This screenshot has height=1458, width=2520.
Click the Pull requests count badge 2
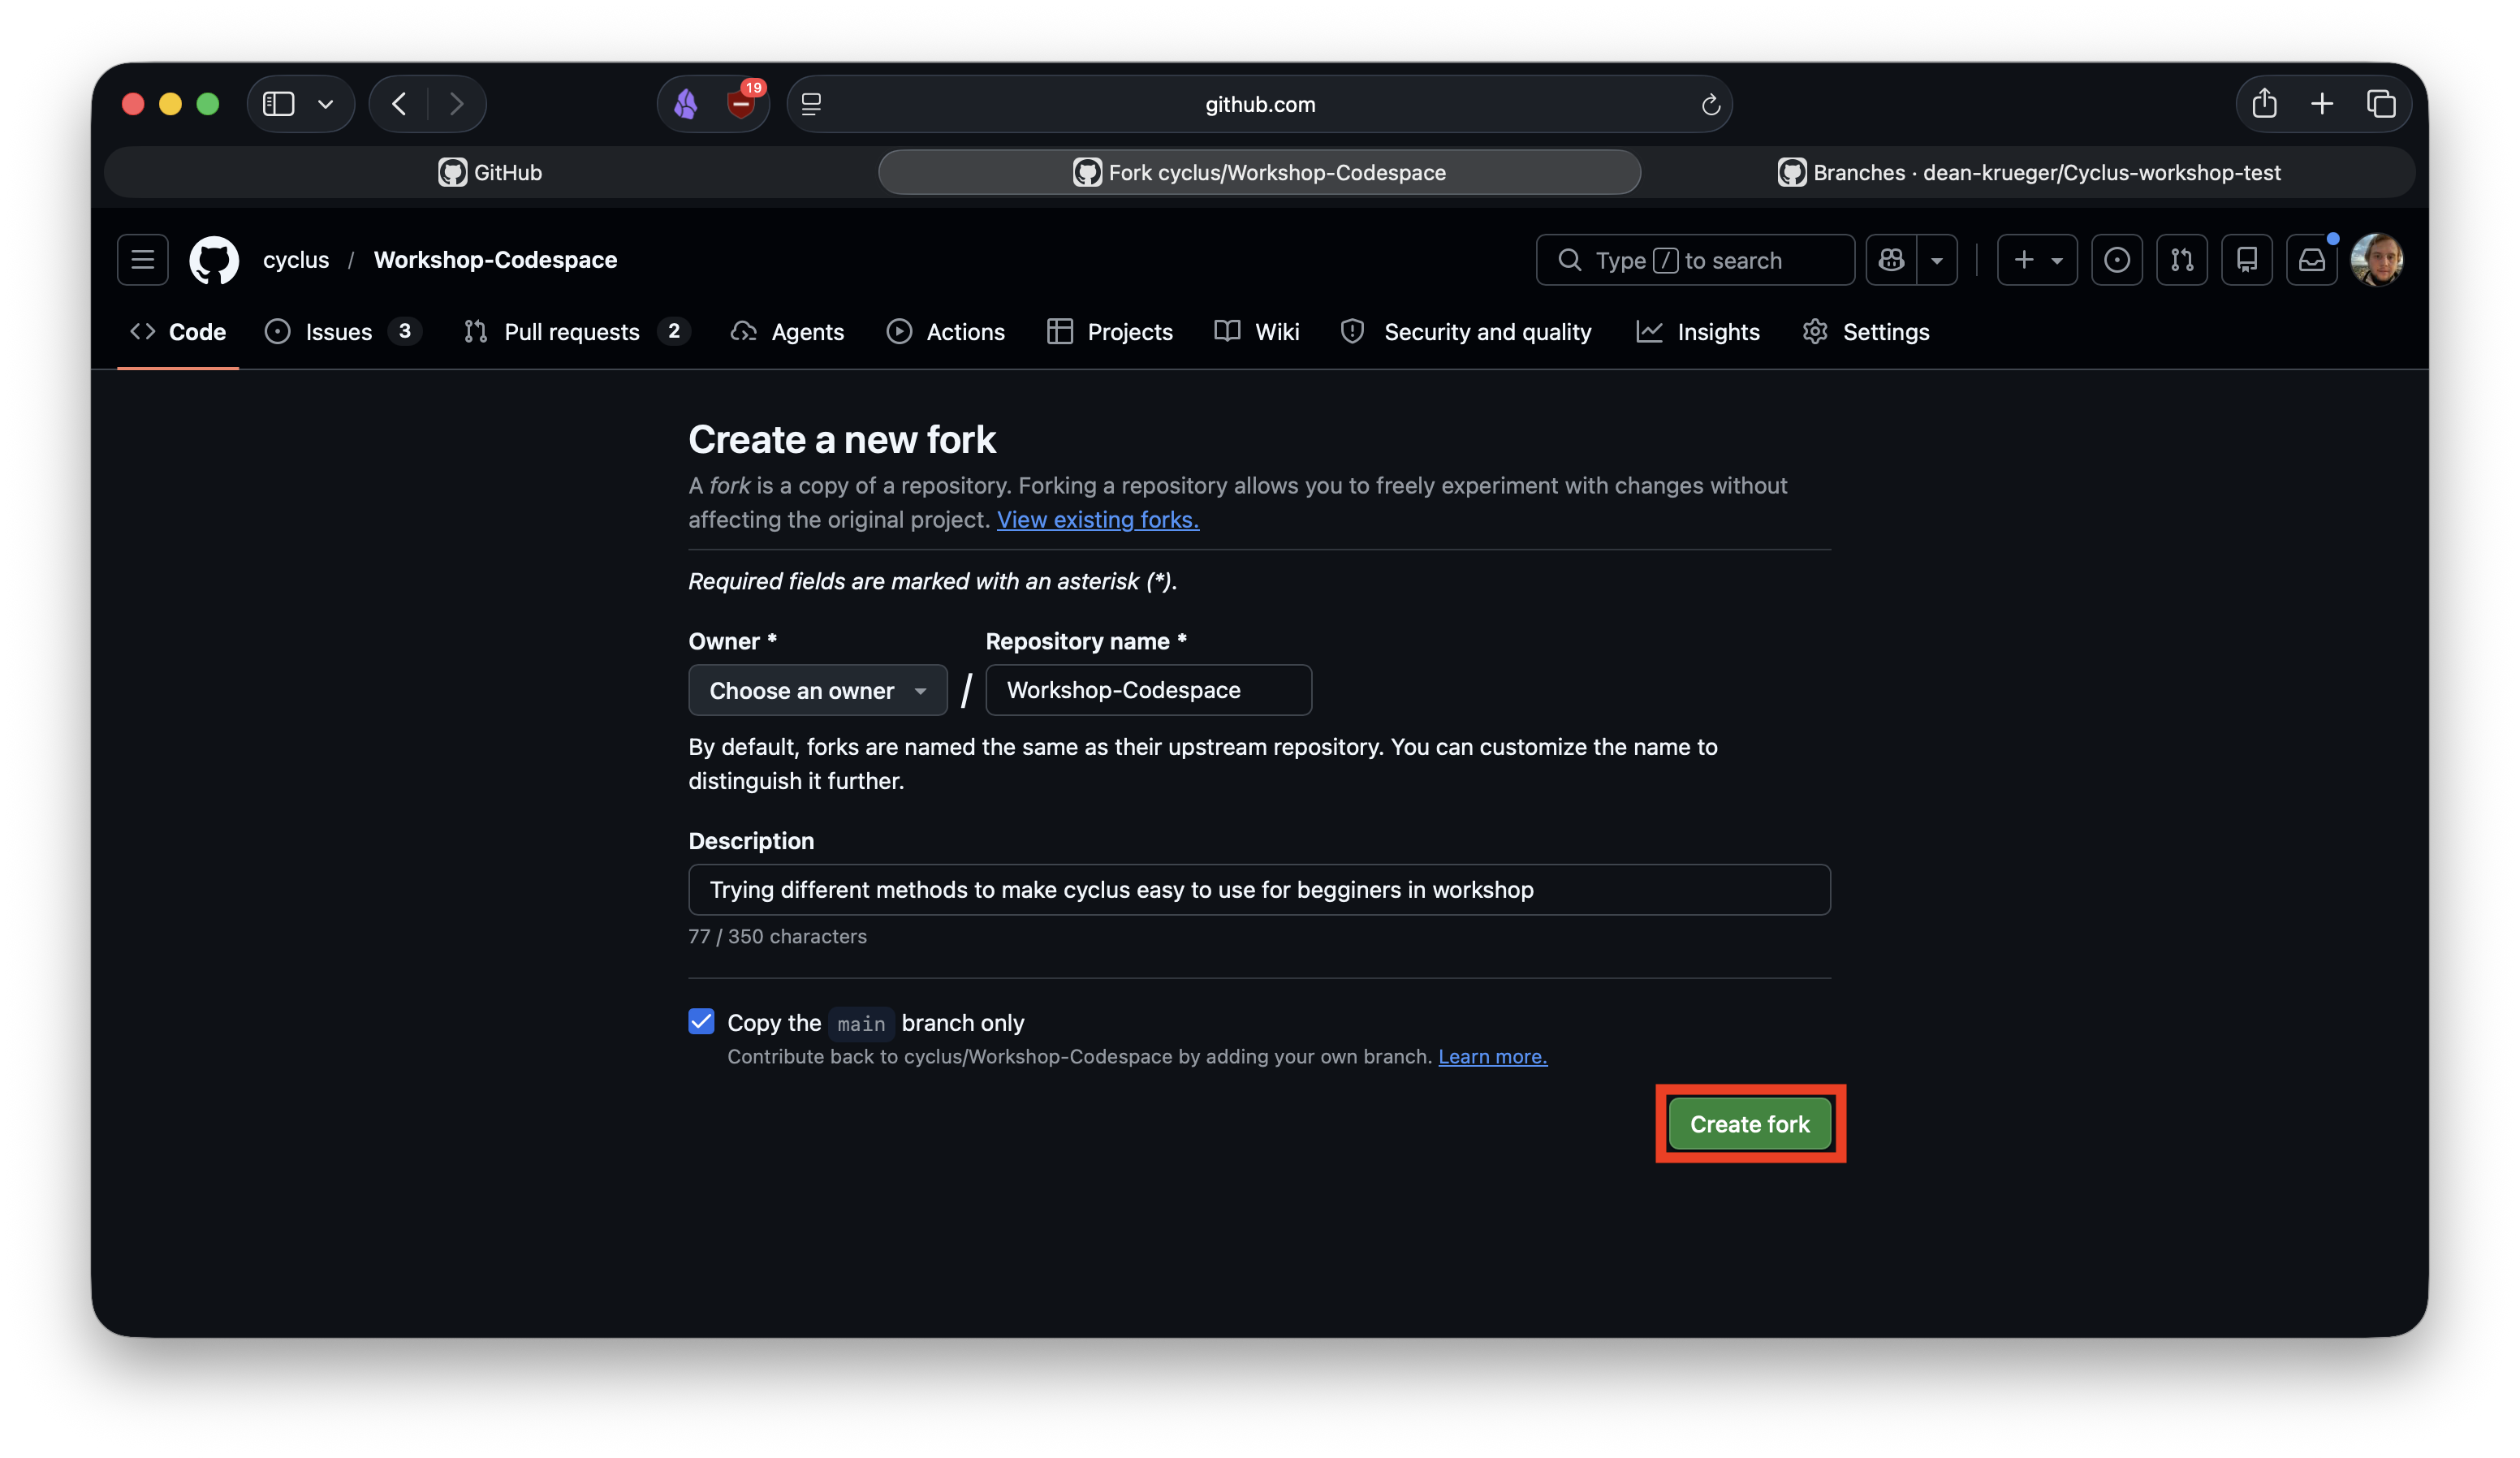click(x=674, y=331)
